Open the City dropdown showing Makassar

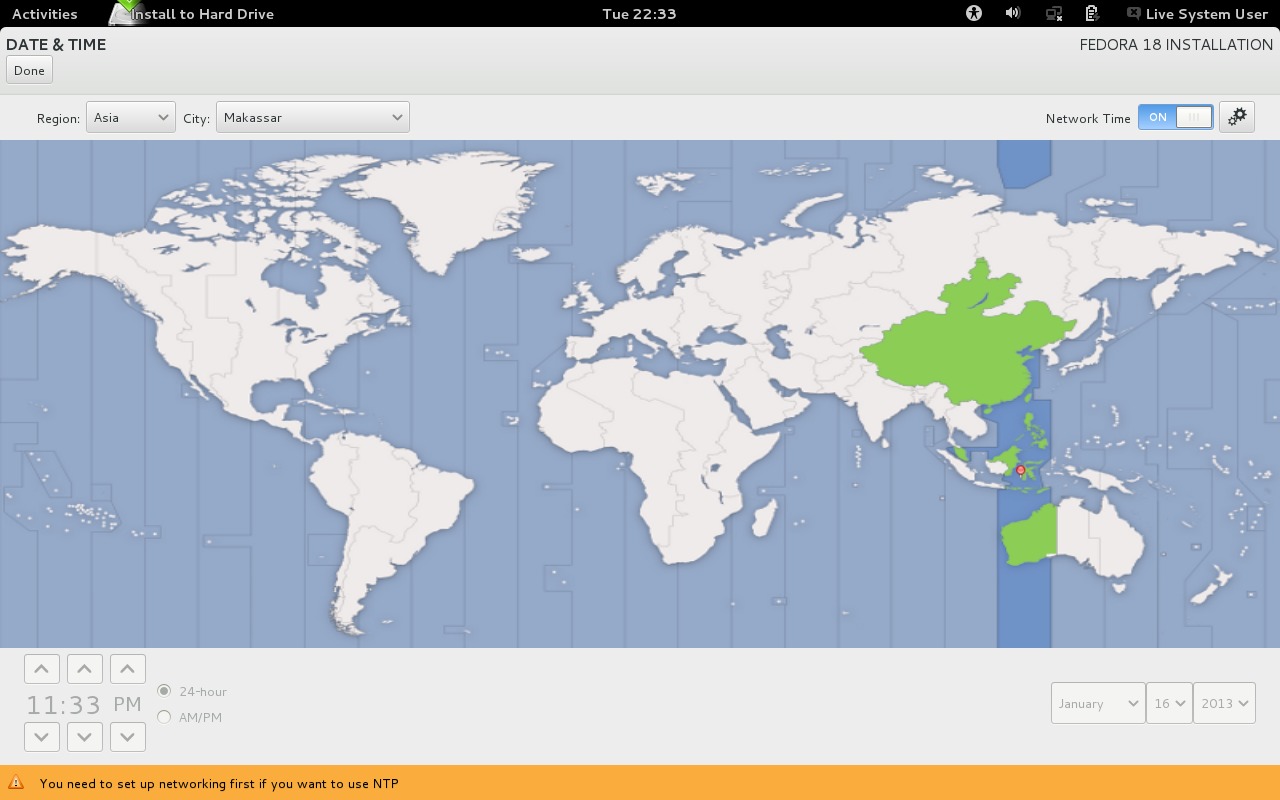[313, 117]
